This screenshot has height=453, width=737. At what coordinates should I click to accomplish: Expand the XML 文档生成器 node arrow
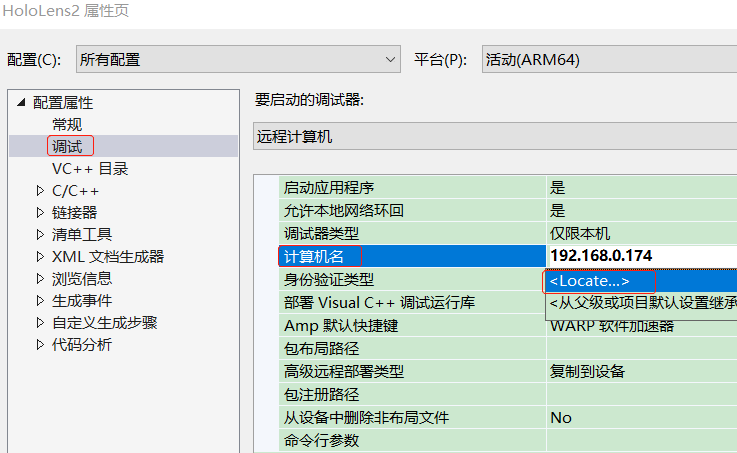click(40, 256)
